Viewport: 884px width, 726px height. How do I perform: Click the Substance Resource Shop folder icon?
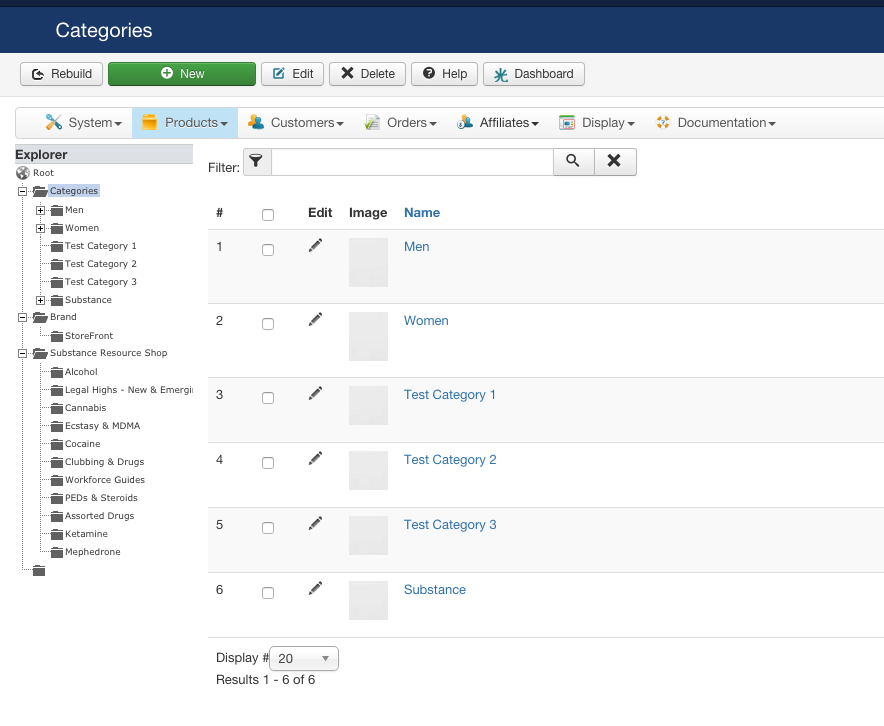pyautogui.click(x=40, y=354)
